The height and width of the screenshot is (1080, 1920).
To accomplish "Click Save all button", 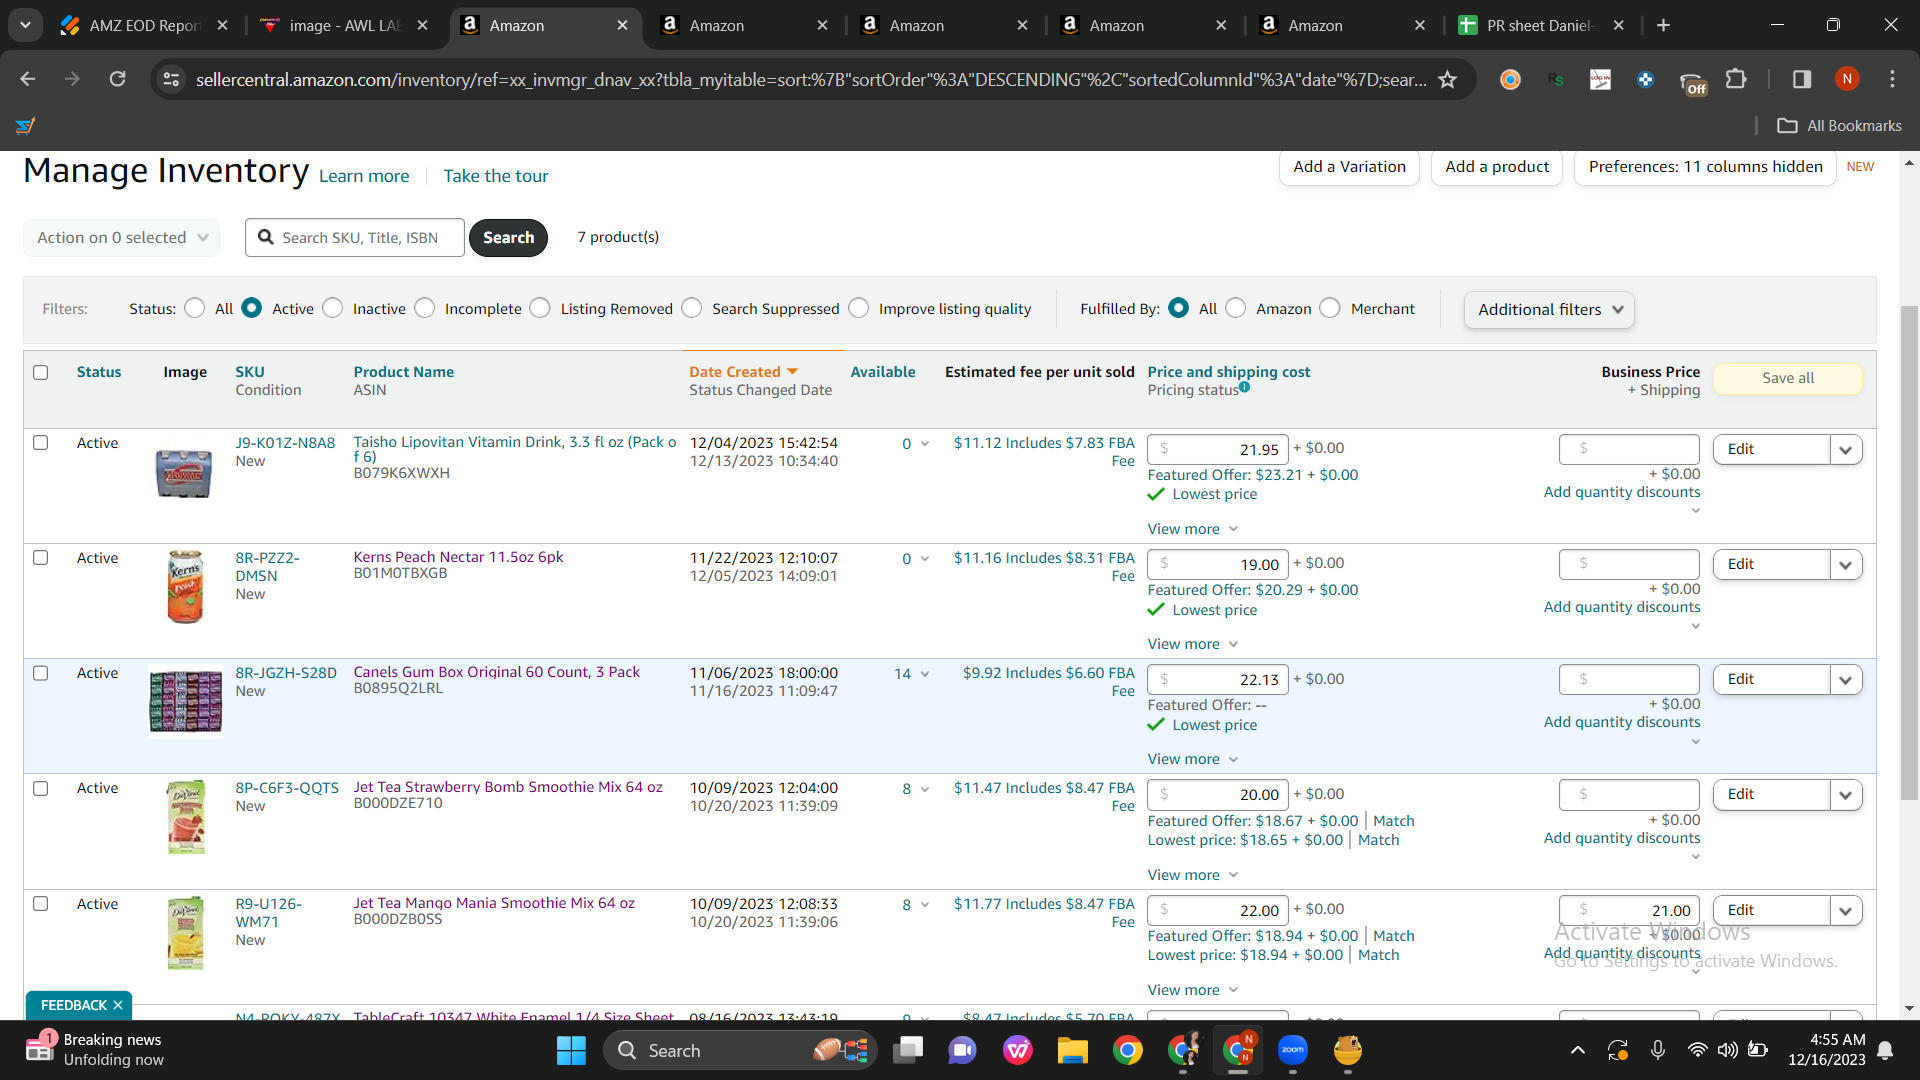I will (1788, 378).
